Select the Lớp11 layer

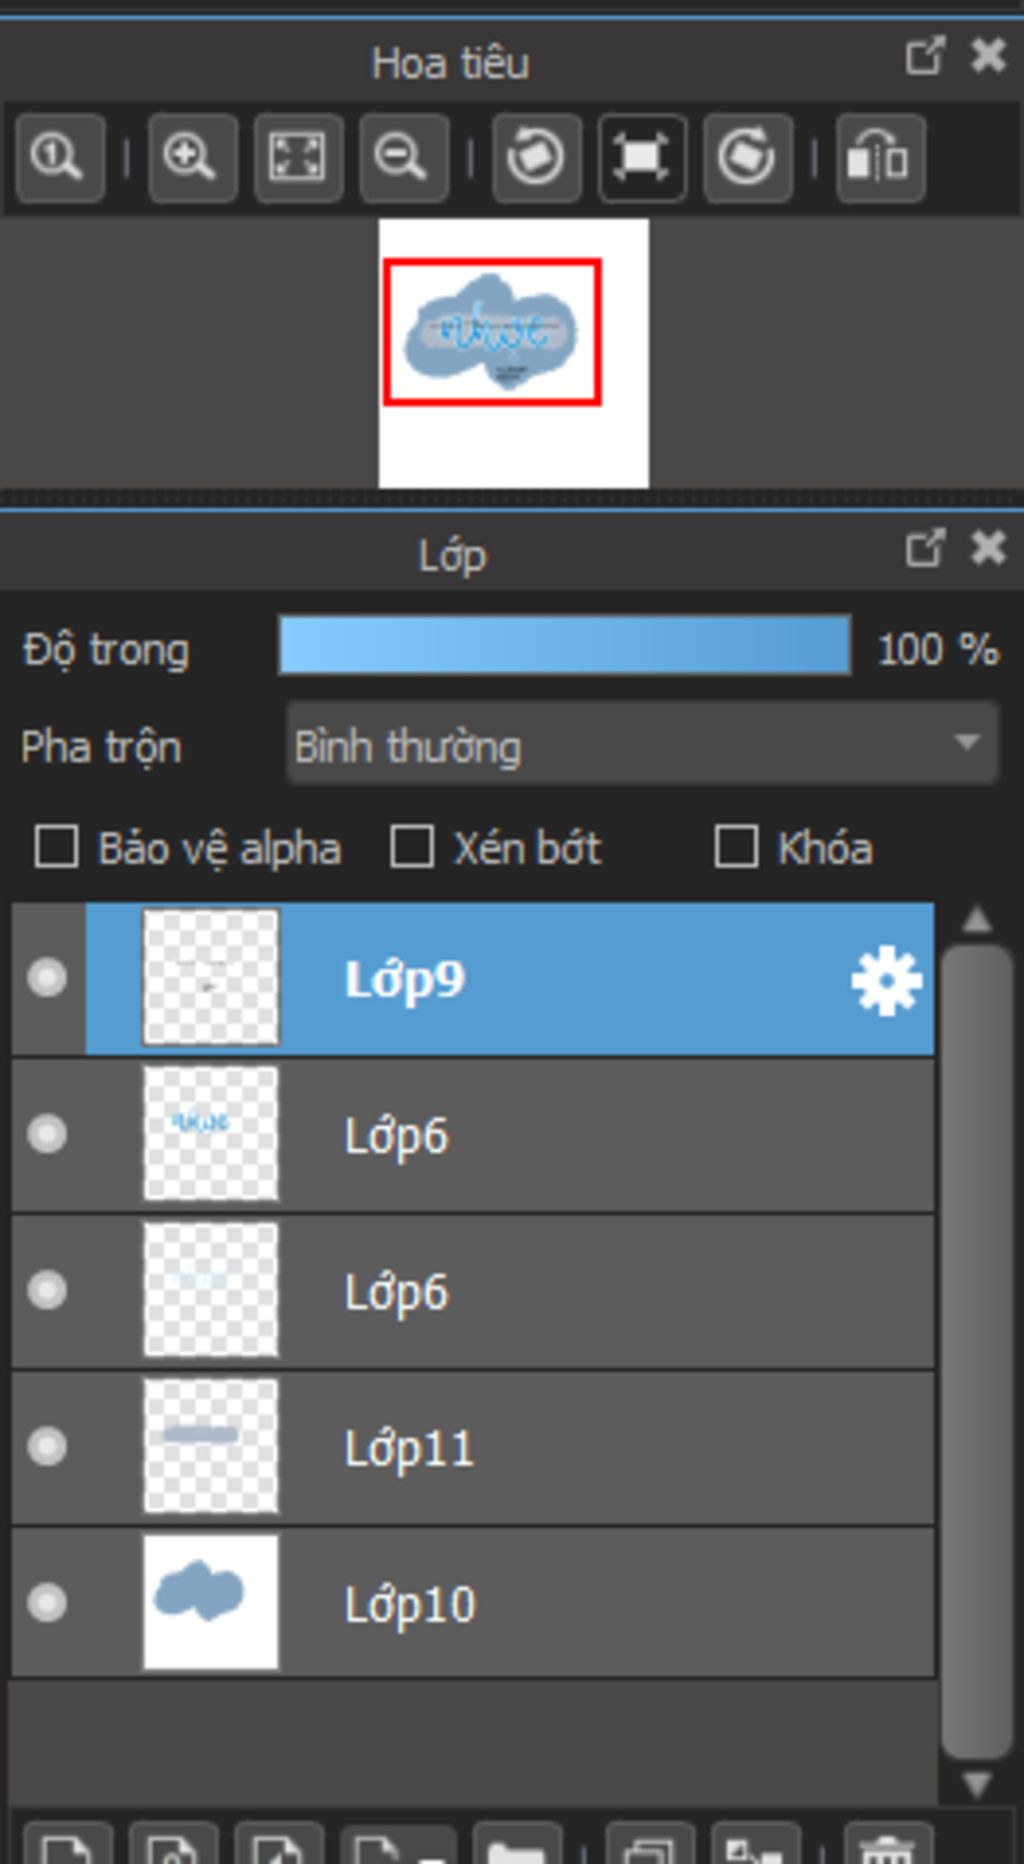click(x=600, y=1448)
